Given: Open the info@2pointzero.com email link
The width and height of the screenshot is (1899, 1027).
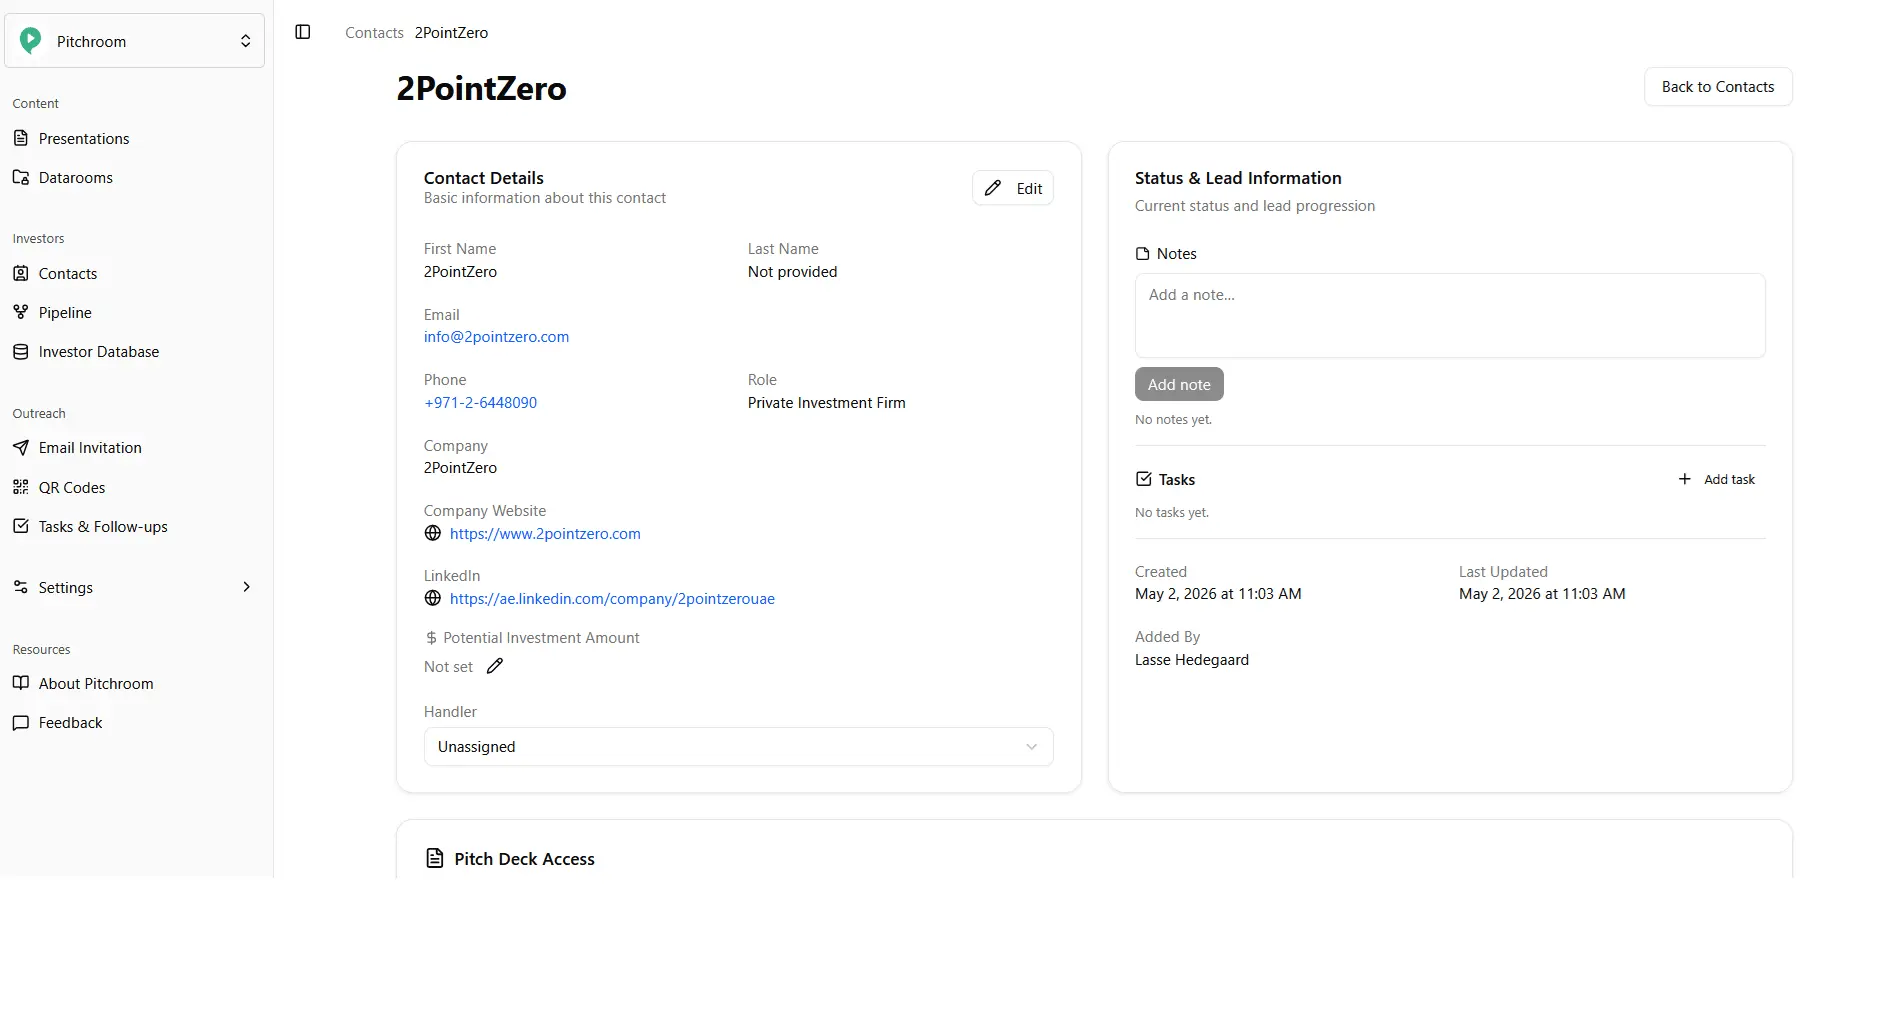Looking at the screenshot, I should (x=496, y=337).
